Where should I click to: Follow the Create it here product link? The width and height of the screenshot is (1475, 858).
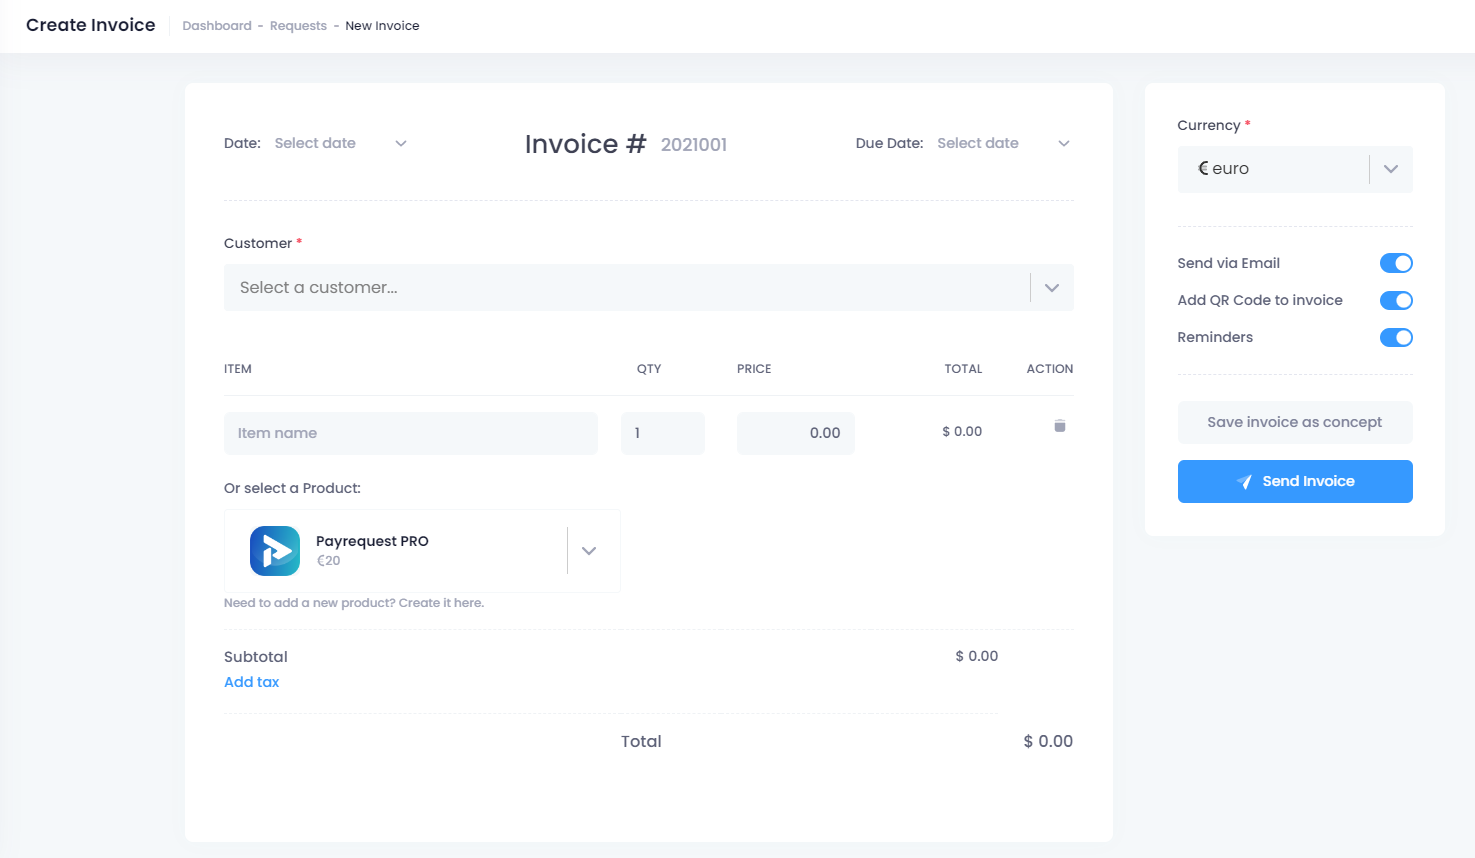[x=441, y=603]
